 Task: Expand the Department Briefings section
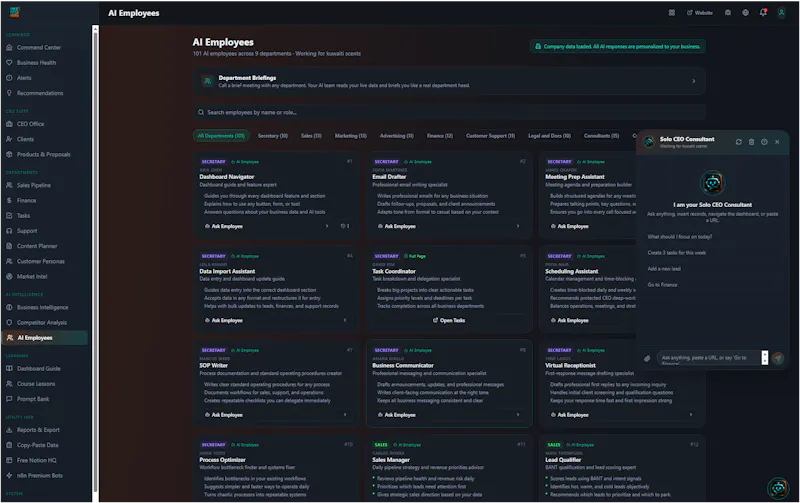[x=693, y=81]
